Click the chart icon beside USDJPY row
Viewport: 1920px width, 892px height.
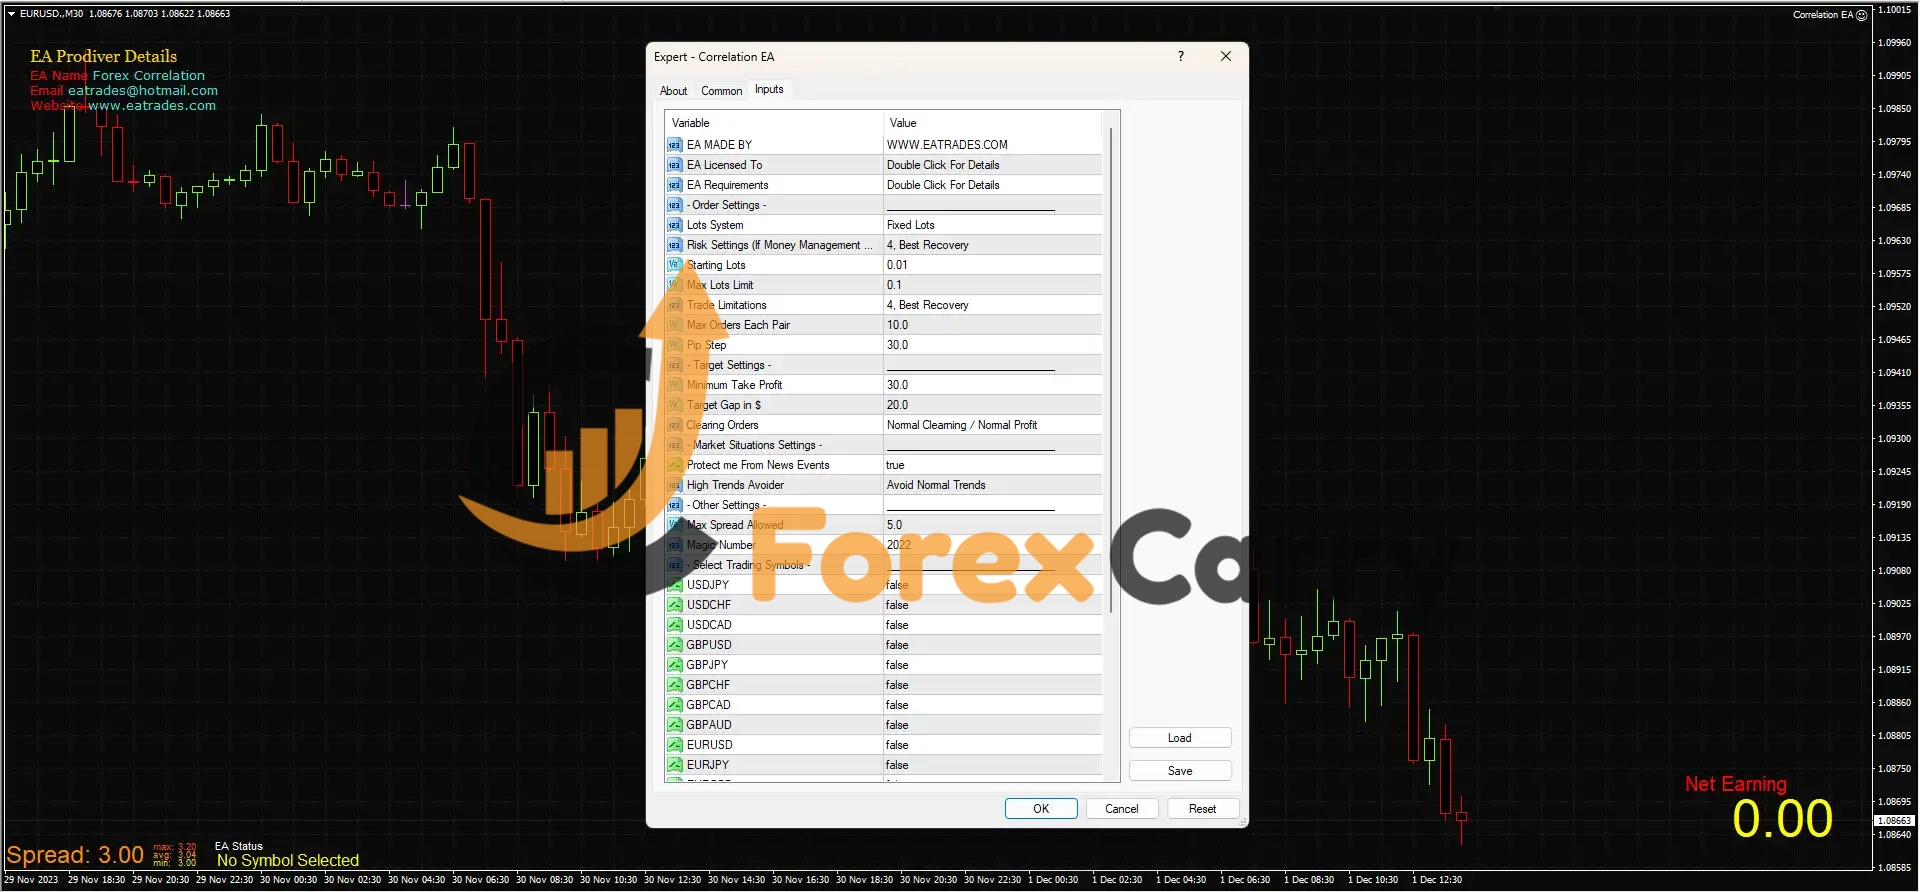pyautogui.click(x=674, y=585)
